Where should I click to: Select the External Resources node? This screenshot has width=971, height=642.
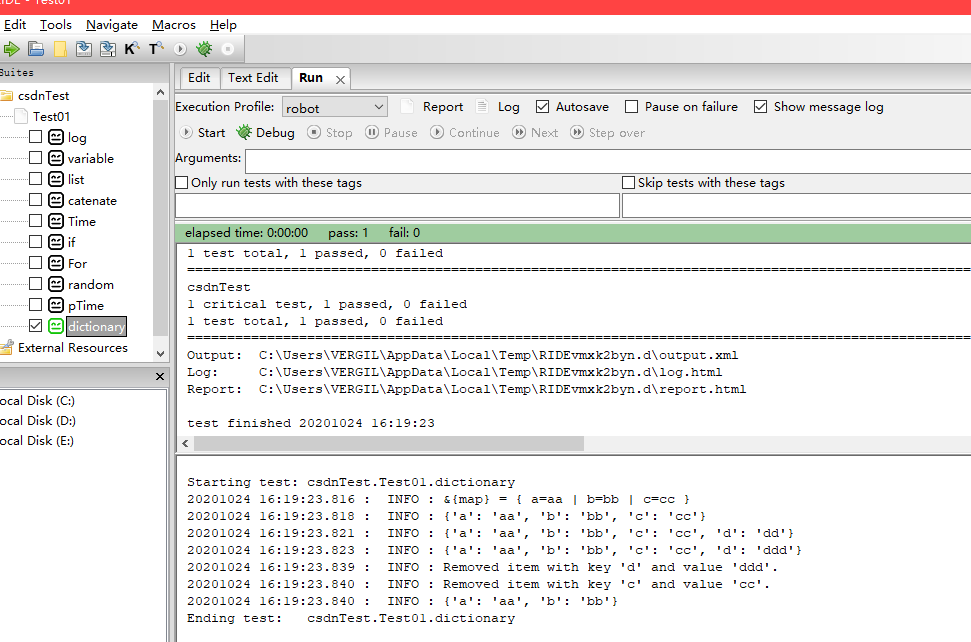click(72, 347)
